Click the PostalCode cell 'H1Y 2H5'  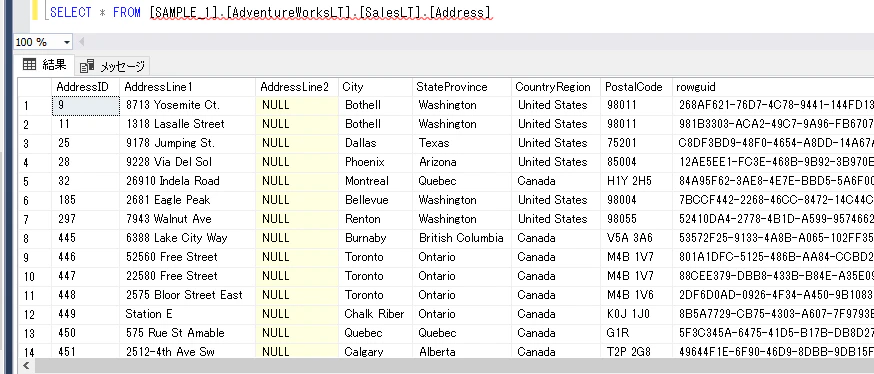[x=637, y=181]
